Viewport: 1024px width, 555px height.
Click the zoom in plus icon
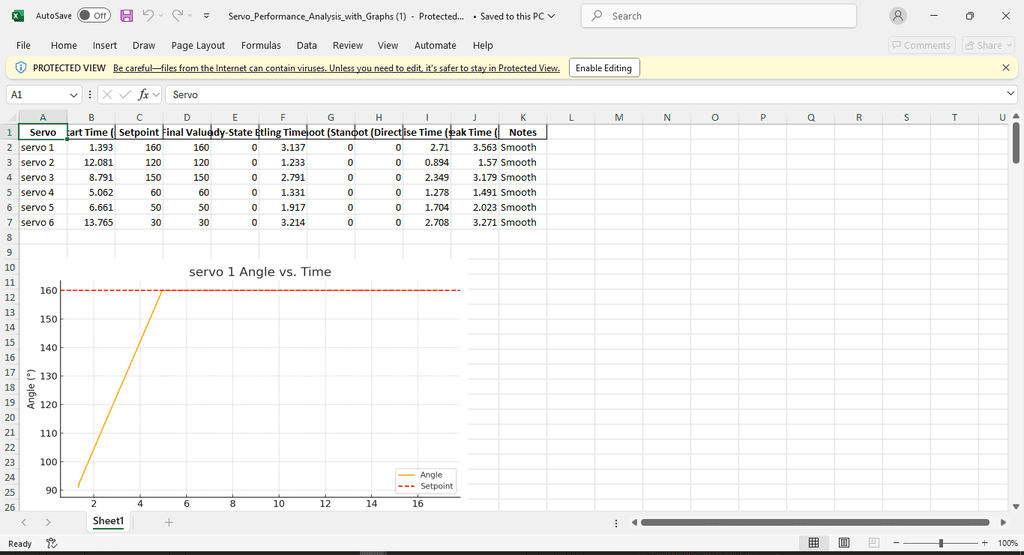[985, 543]
